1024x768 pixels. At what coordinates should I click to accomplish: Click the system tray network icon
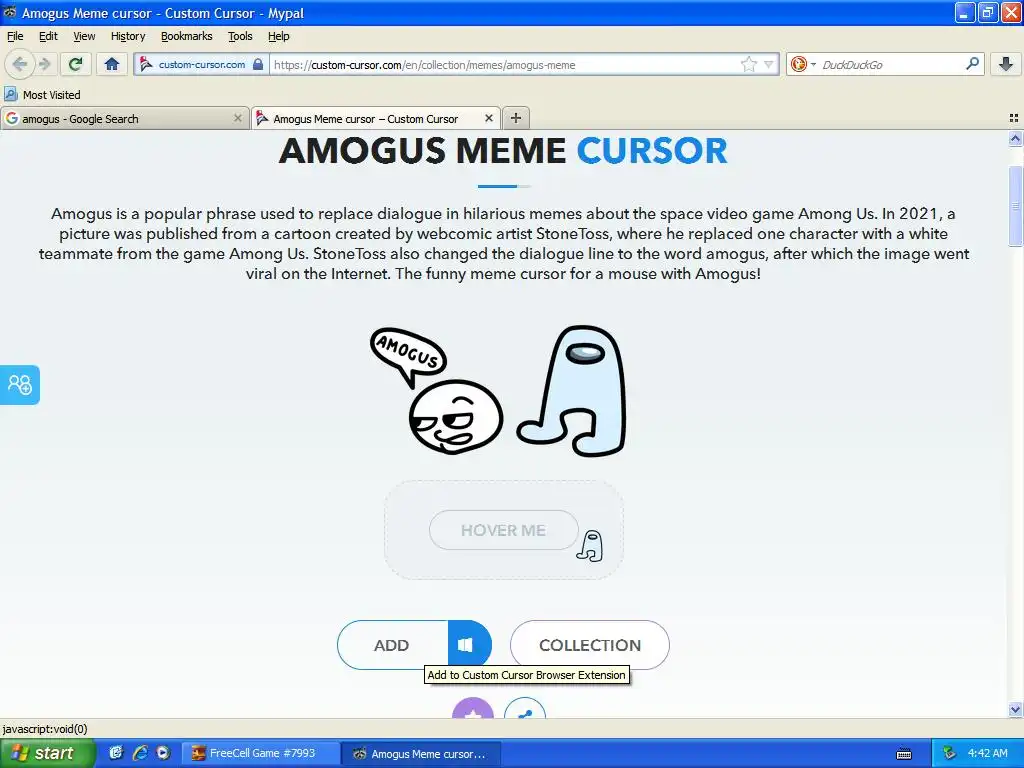pos(950,753)
